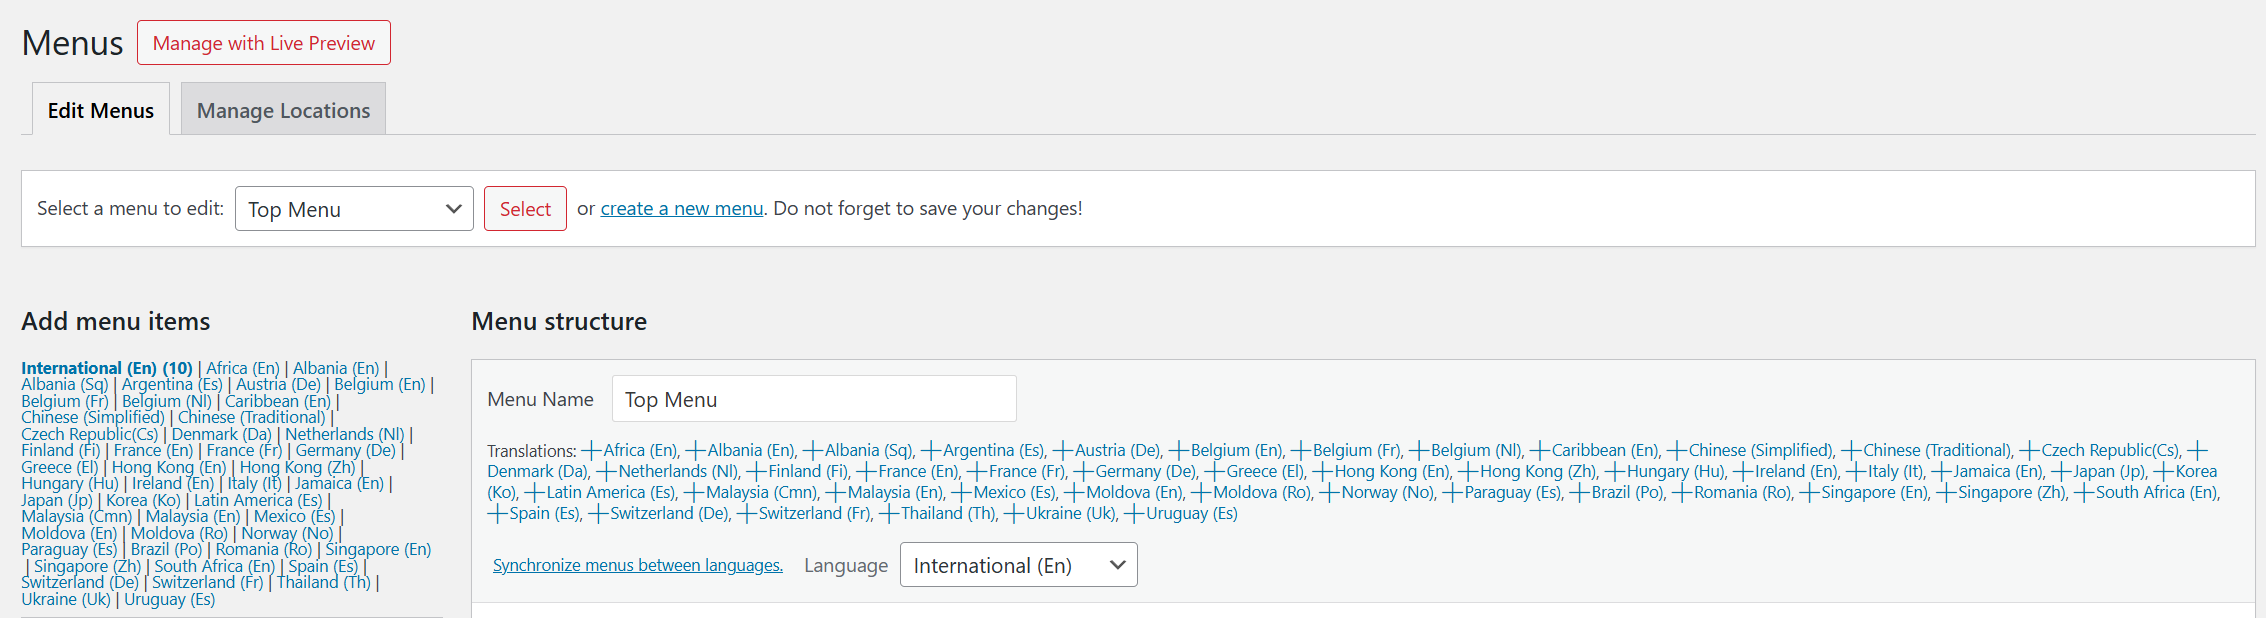Click the plus icon before Uruguay (Es) translation

click(x=1134, y=513)
